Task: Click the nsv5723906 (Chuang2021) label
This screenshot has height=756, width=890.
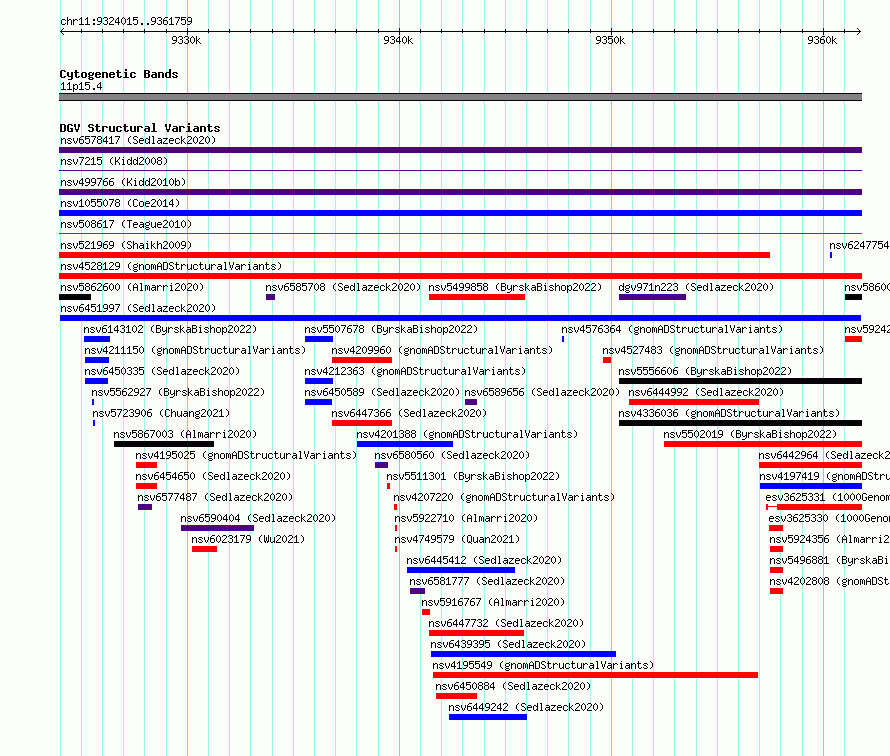Action: pos(161,413)
